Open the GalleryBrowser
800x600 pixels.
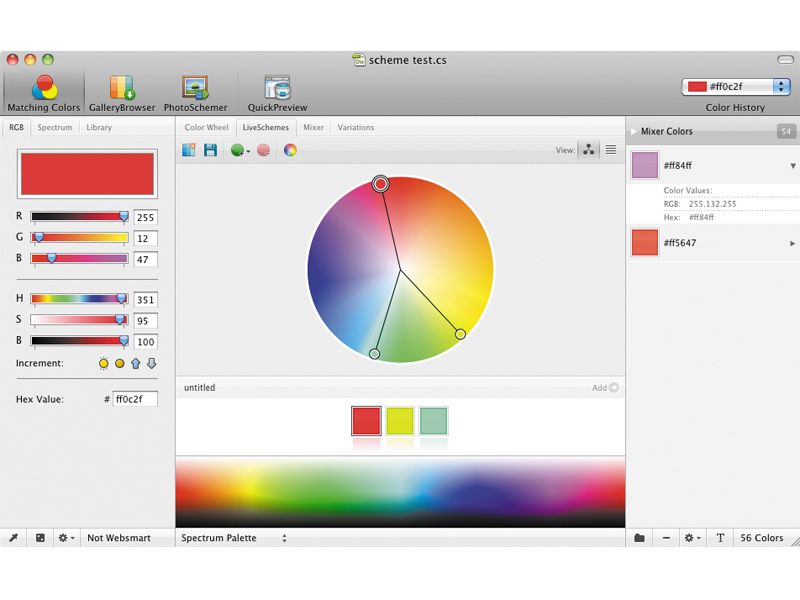click(x=120, y=88)
